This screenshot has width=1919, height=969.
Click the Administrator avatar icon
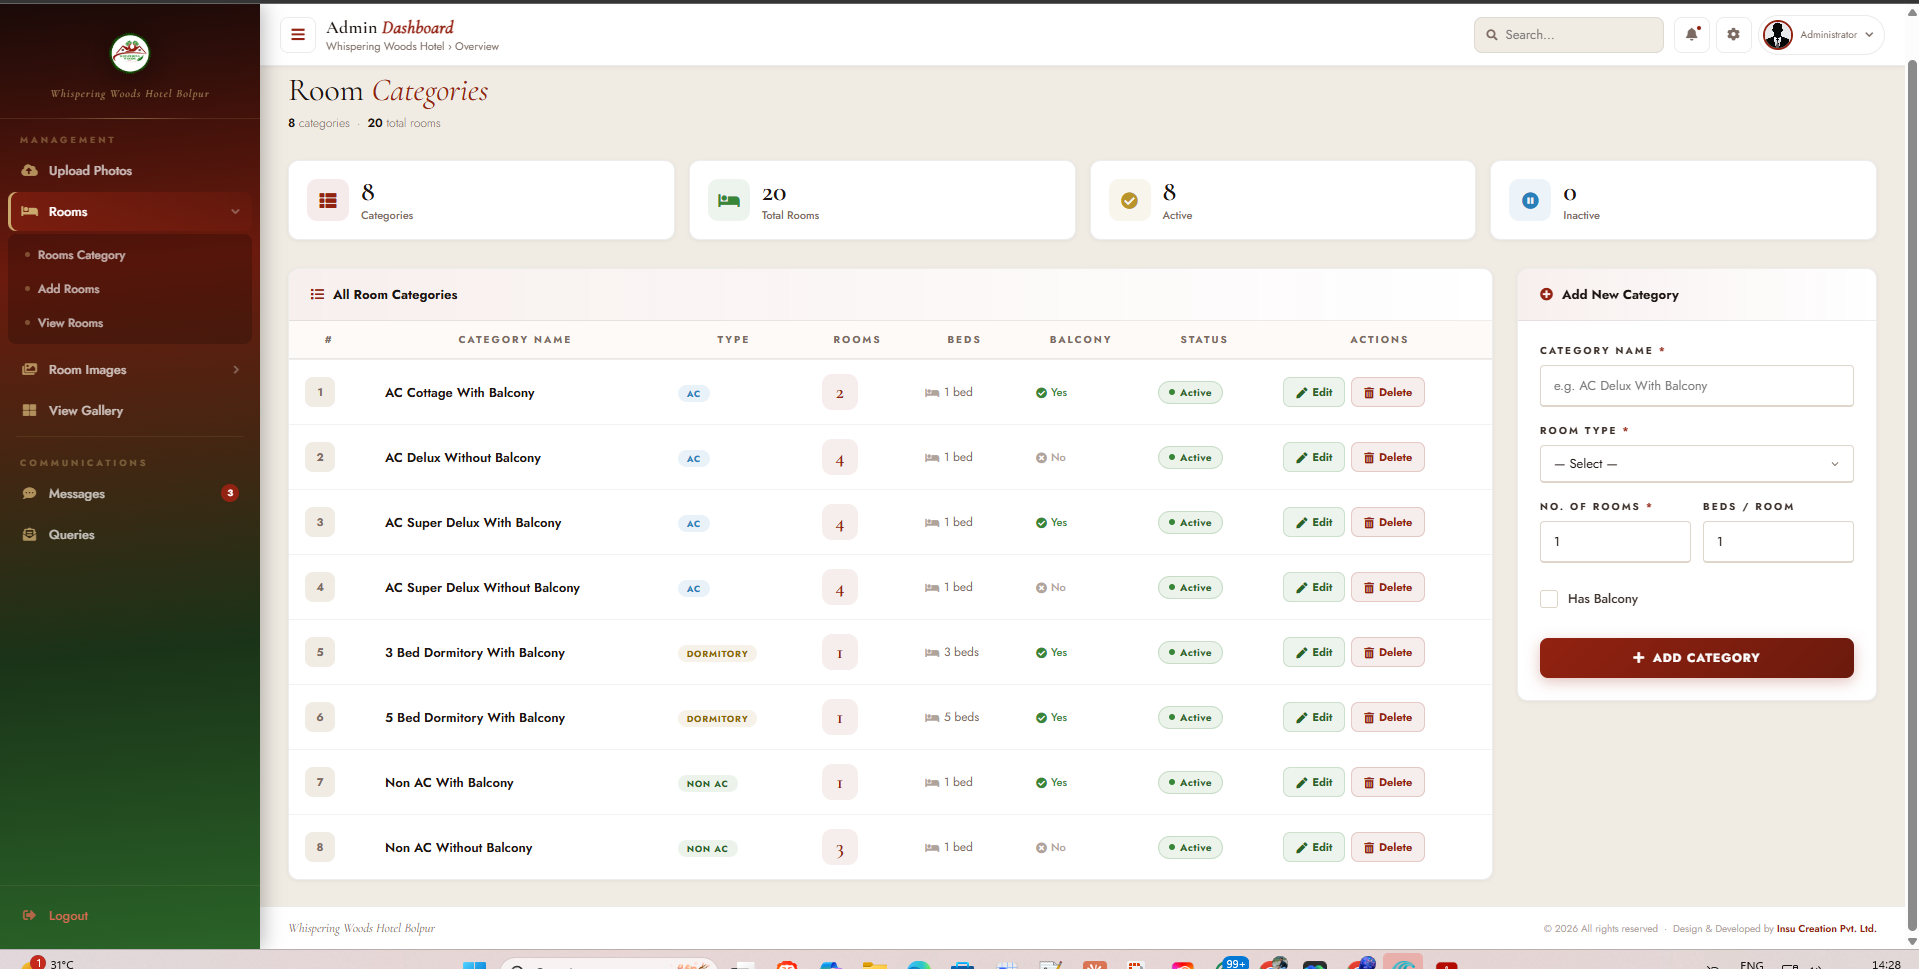pyautogui.click(x=1777, y=35)
